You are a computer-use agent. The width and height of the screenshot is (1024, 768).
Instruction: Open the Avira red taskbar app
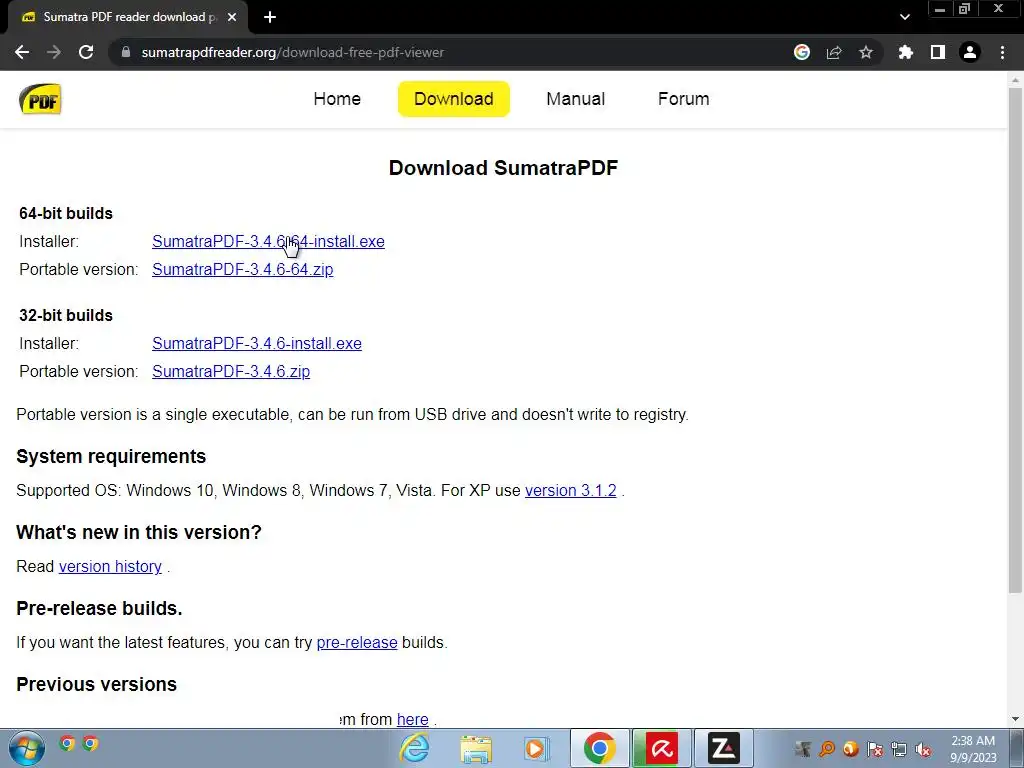pos(662,748)
